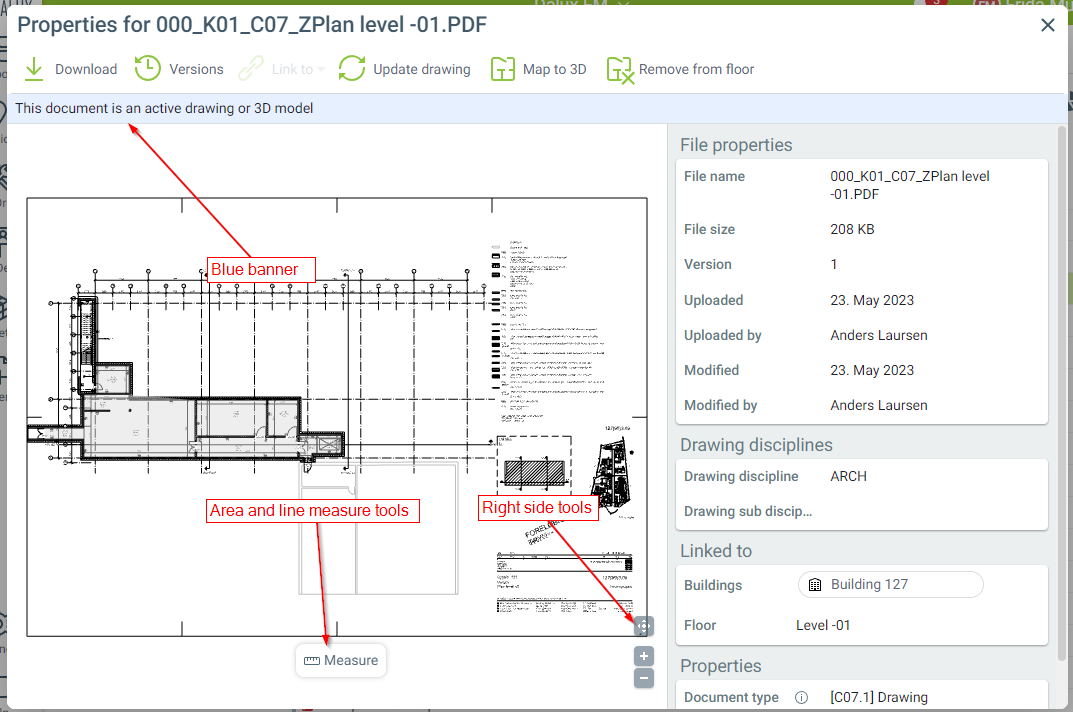Image resolution: width=1073 pixels, height=712 pixels.
Task: Click the Map to 3D icon
Action: pyautogui.click(x=502, y=69)
